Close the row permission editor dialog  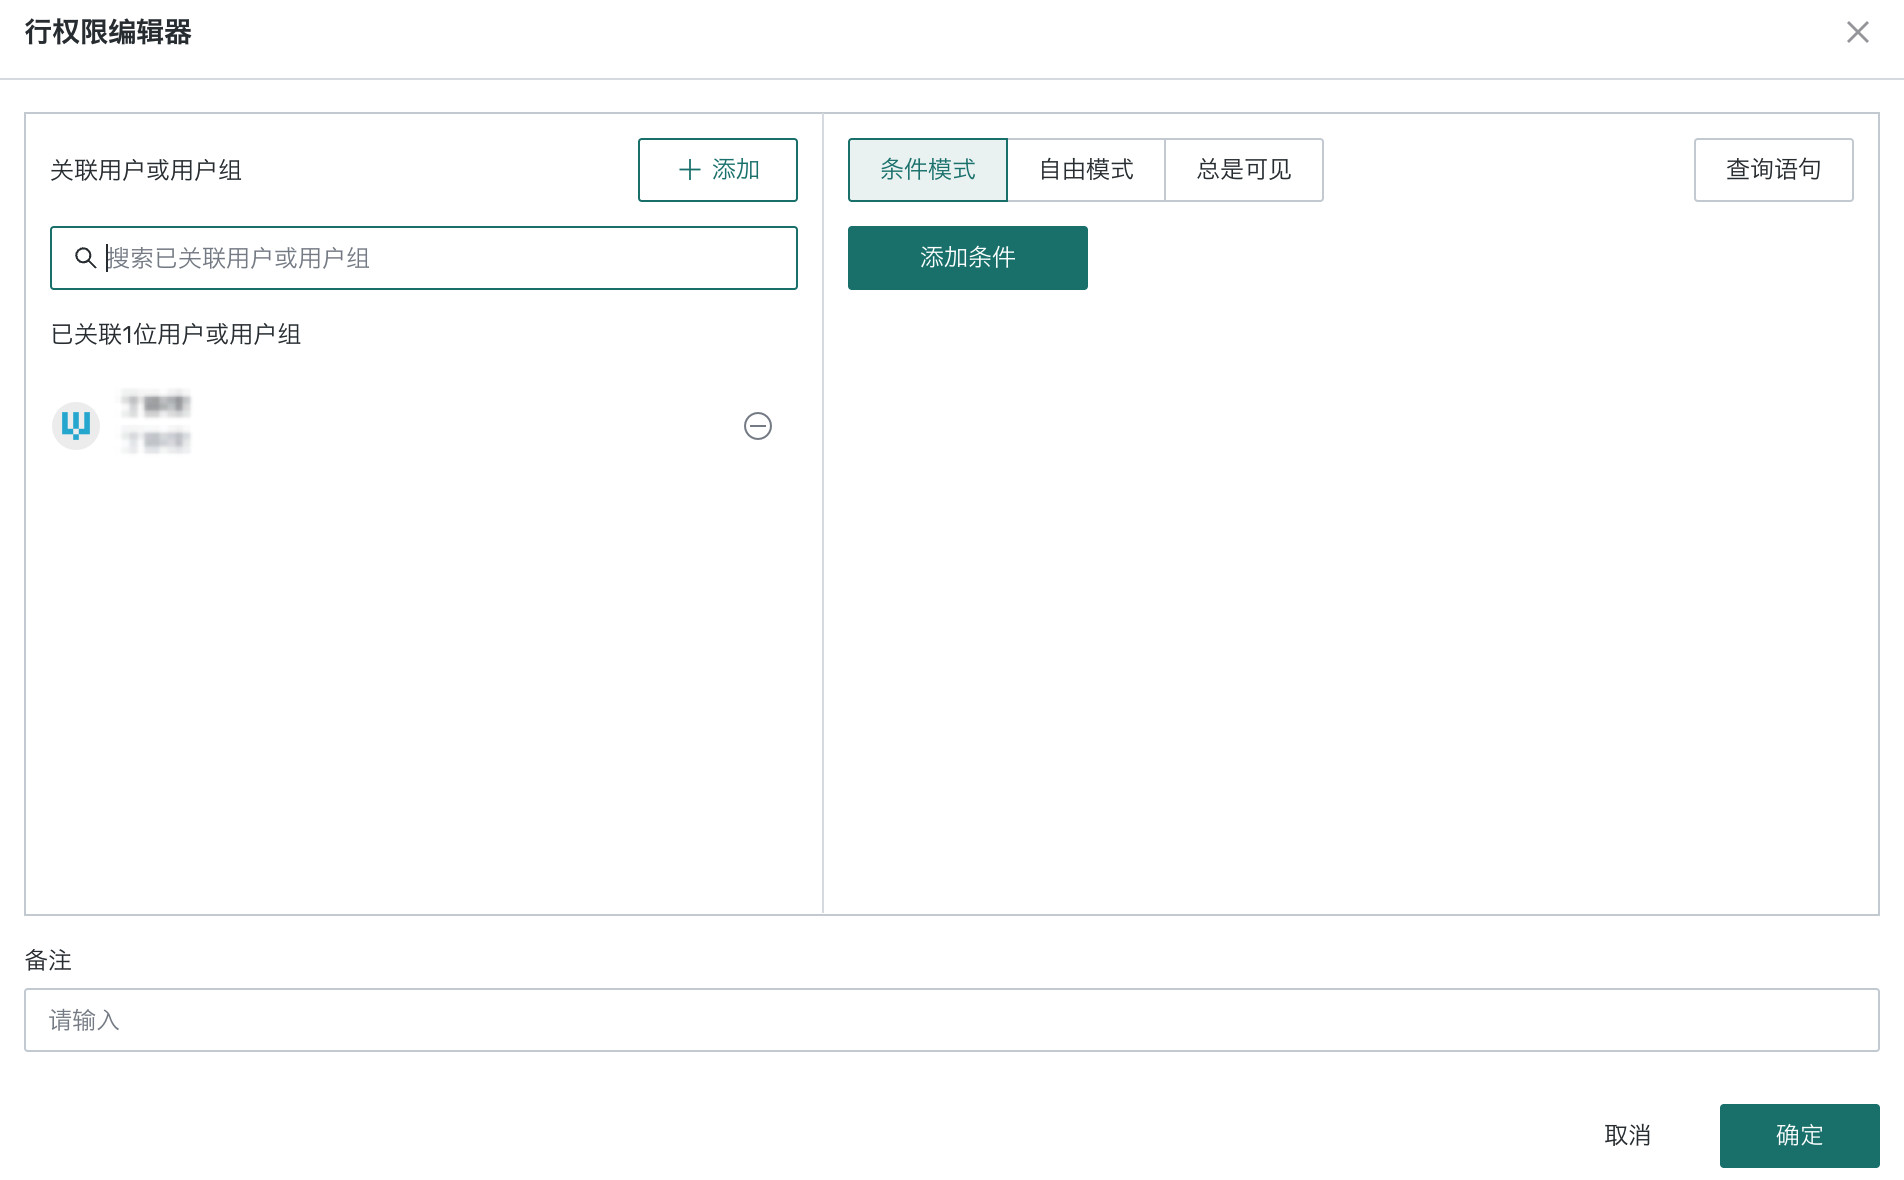[1857, 32]
